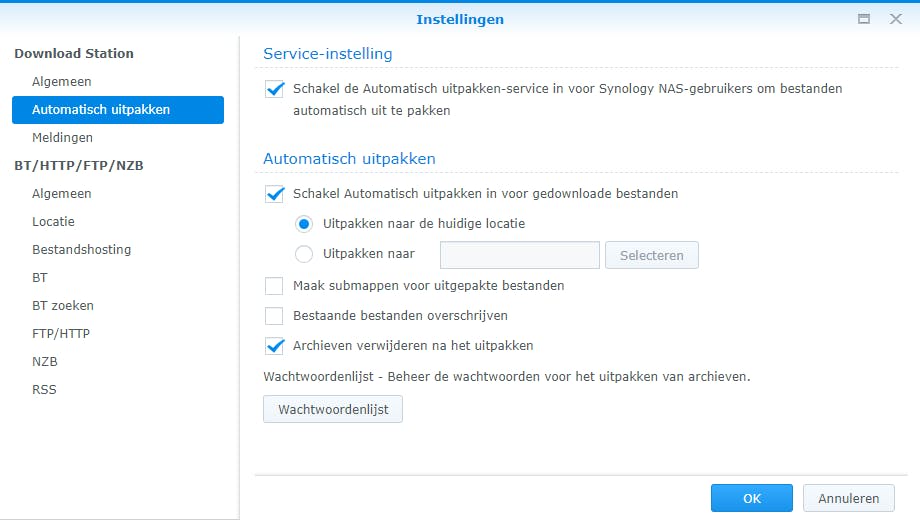Open the BT zoeken section
Viewport: 920px width, 520px height.
pos(63,306)
